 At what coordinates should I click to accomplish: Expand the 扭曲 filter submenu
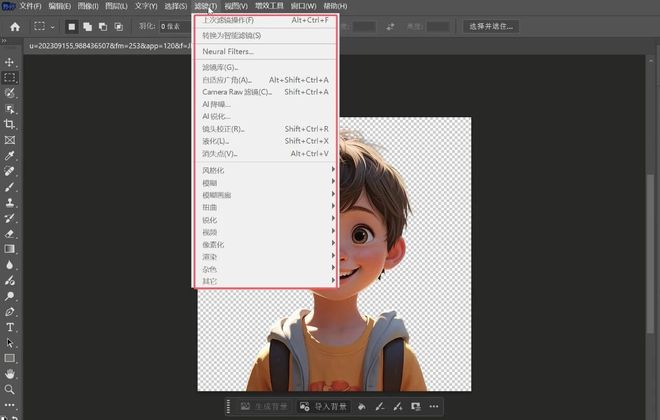click(265, 207)
